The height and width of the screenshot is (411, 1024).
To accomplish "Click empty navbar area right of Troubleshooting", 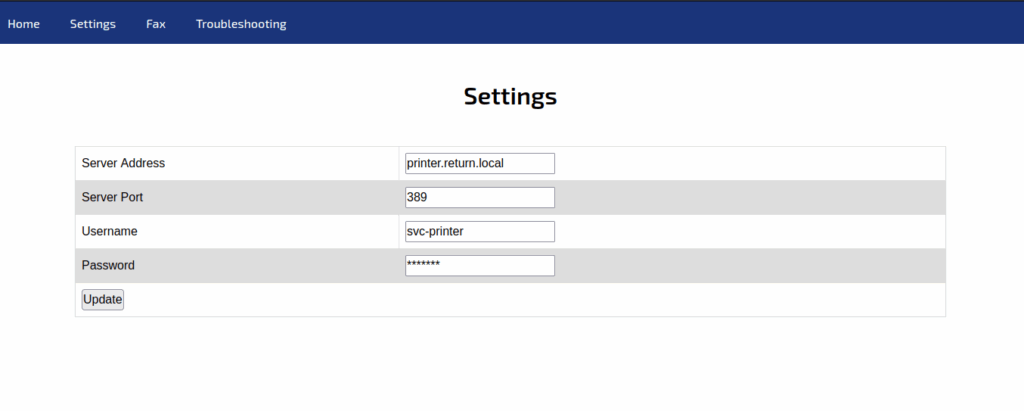I will 650,24.
